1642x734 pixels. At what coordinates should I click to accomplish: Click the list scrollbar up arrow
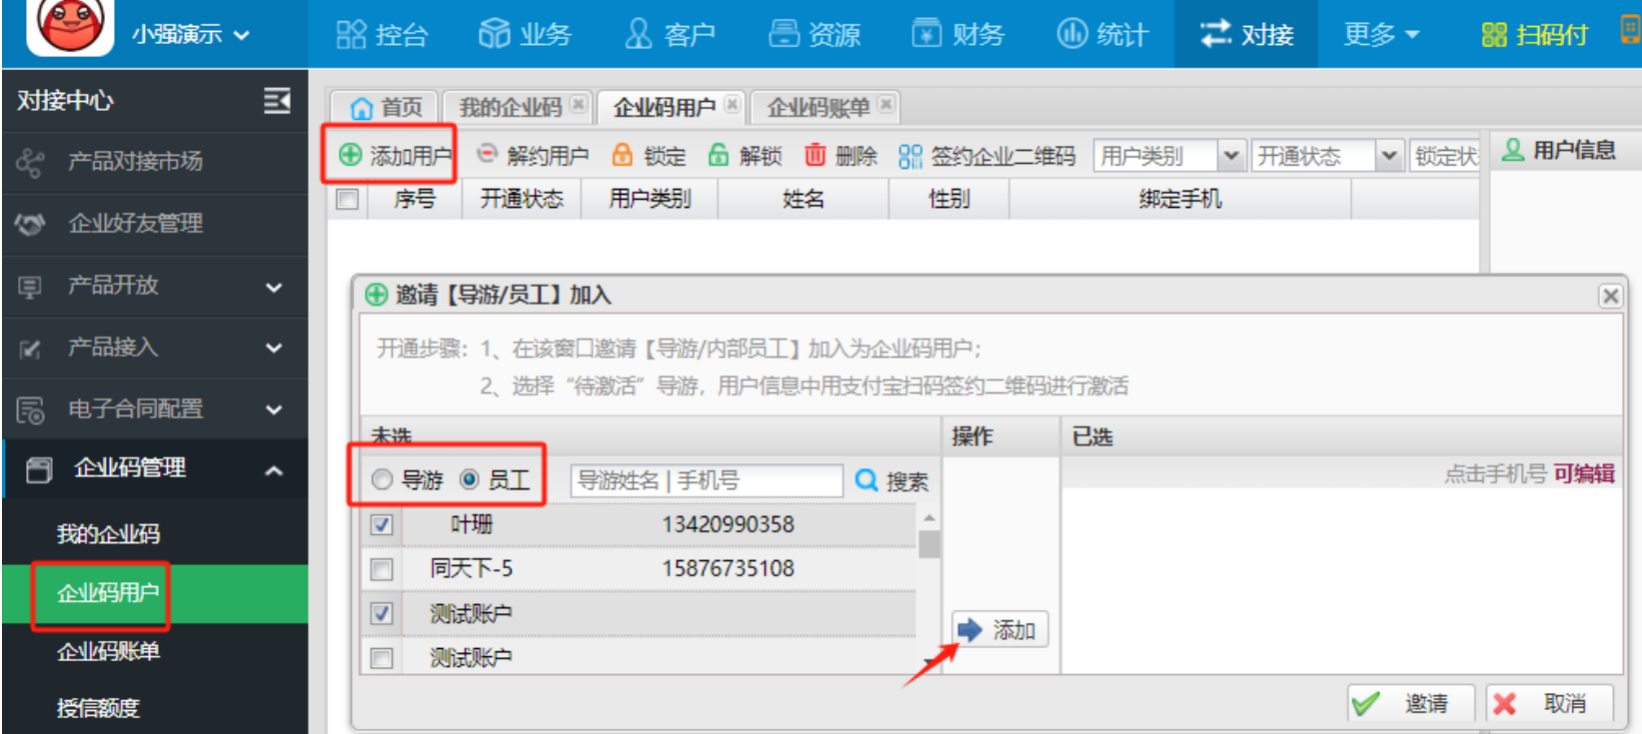pos(929,518)
